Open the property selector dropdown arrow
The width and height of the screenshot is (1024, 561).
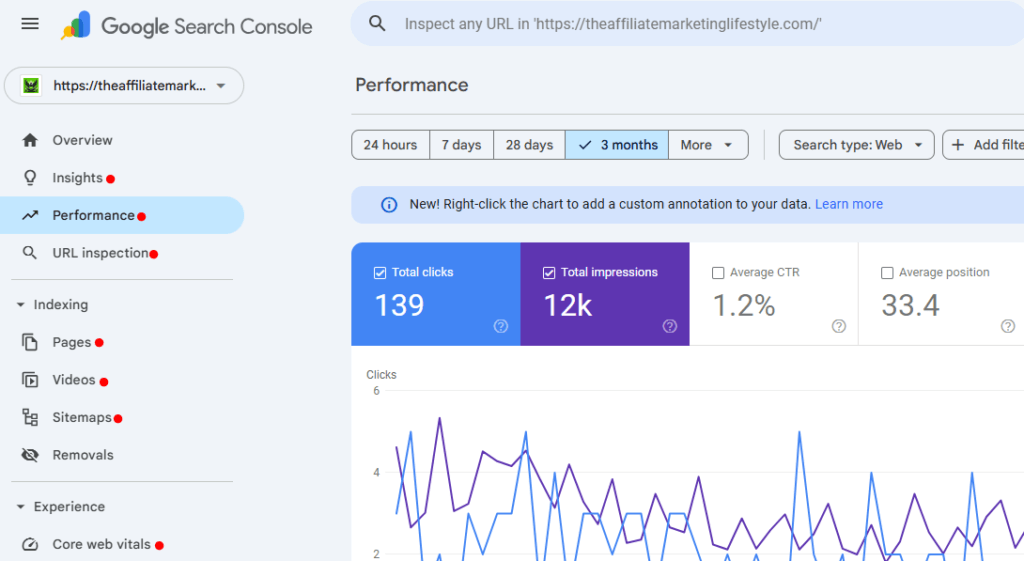click(x=221, y=86)
